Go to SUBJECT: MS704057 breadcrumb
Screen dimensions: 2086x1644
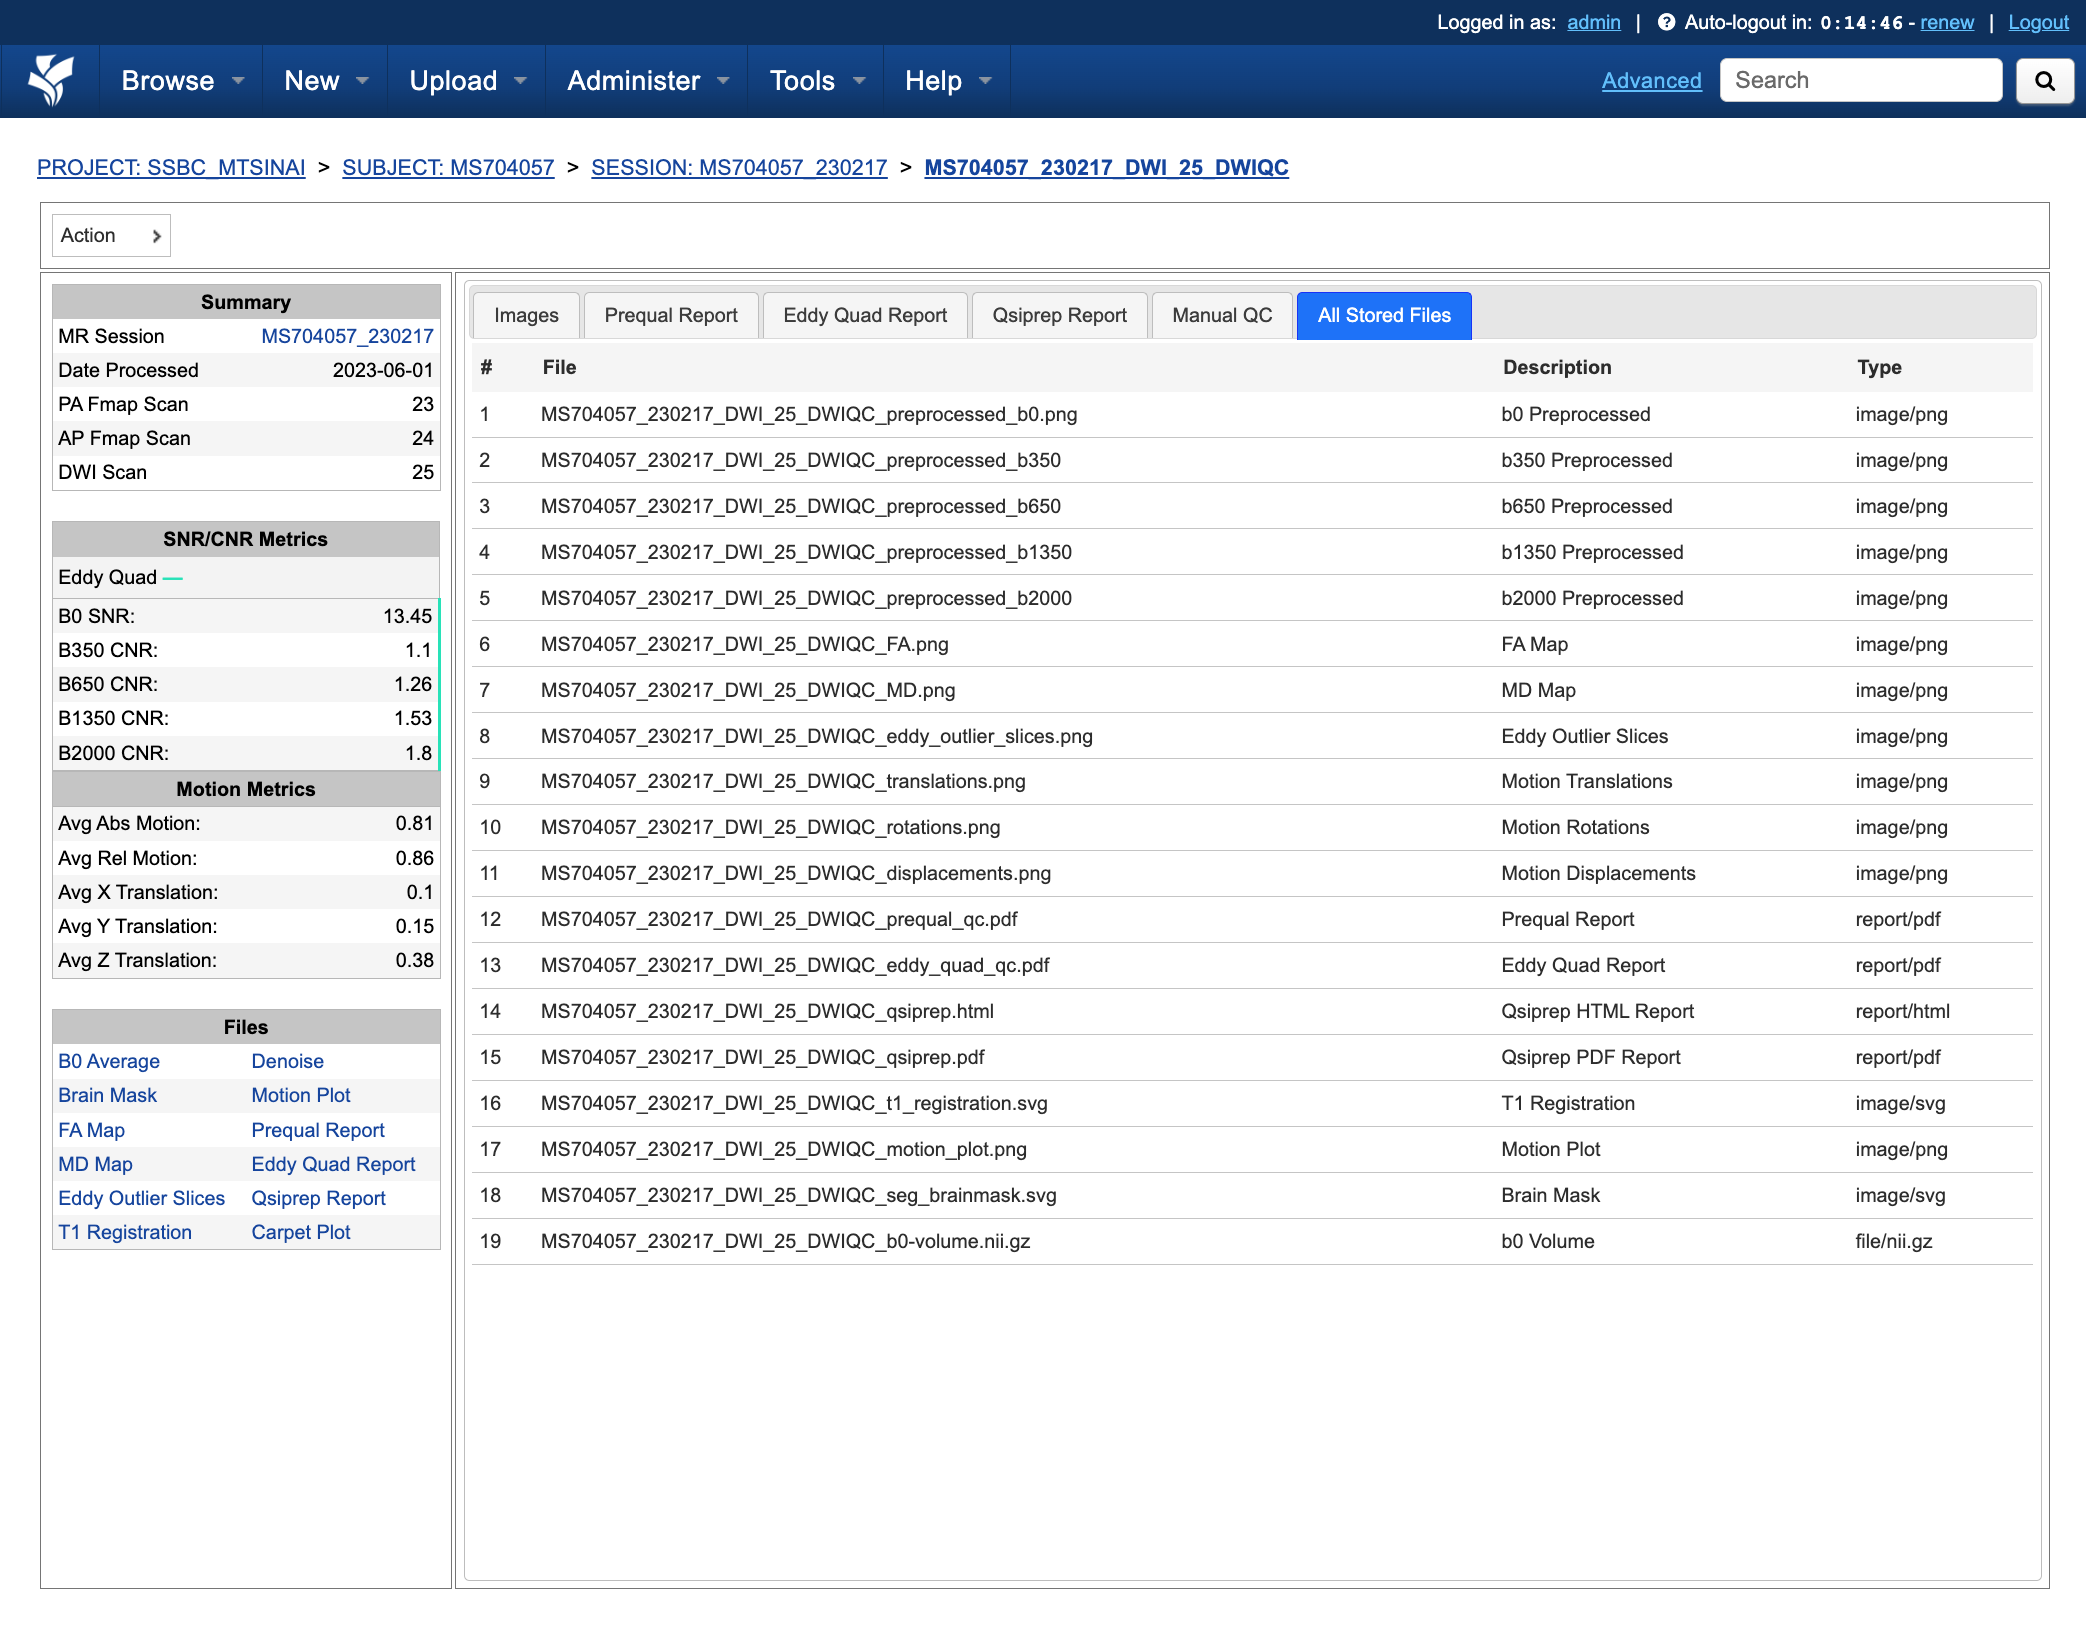(x=448, y=167)
